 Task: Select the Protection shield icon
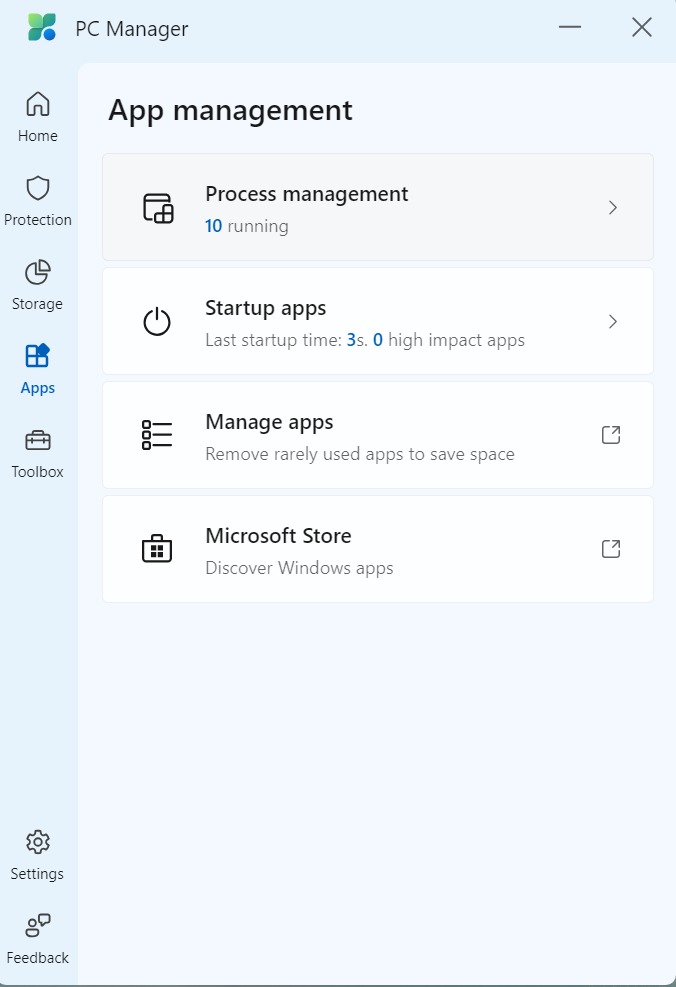coord(38,188)
